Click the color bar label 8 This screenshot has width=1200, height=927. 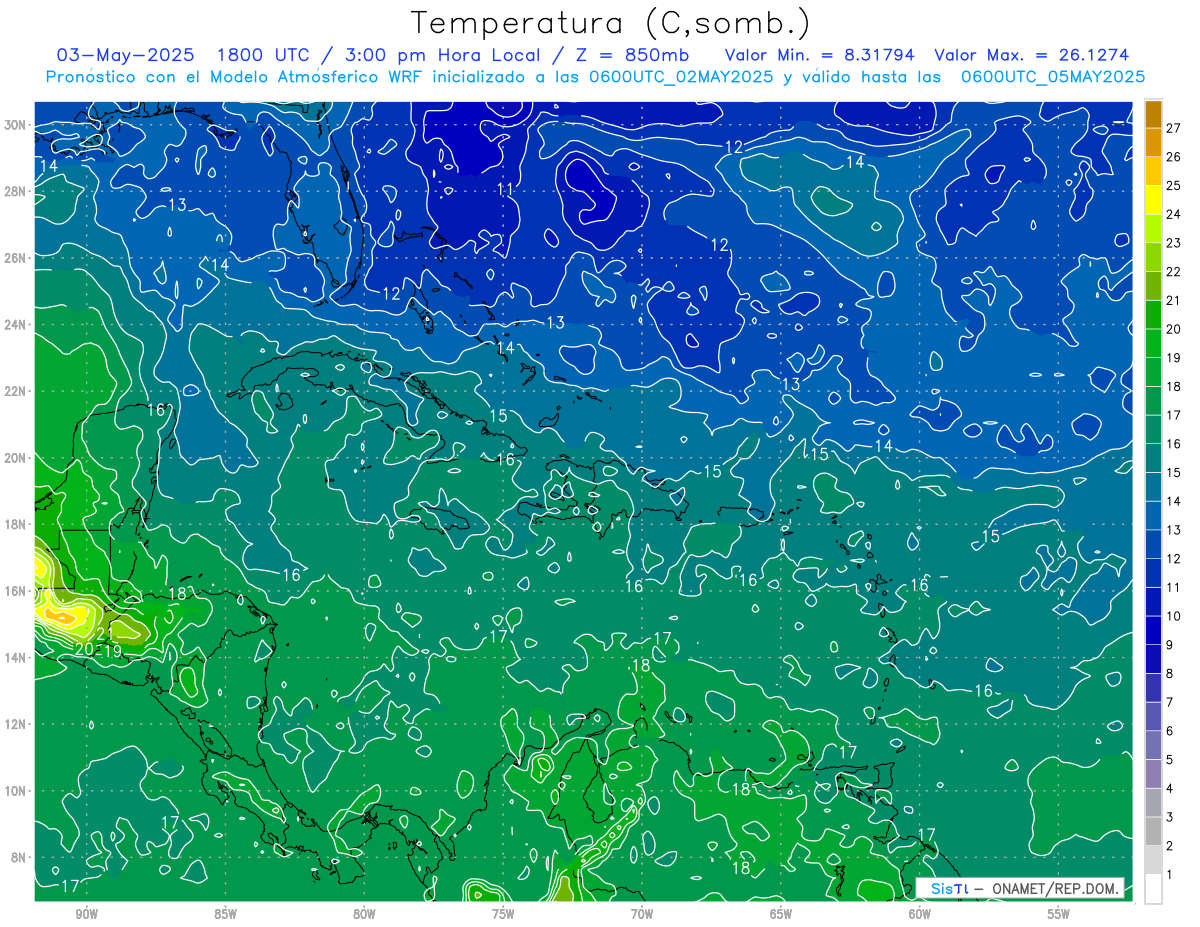pos(1170,673)
